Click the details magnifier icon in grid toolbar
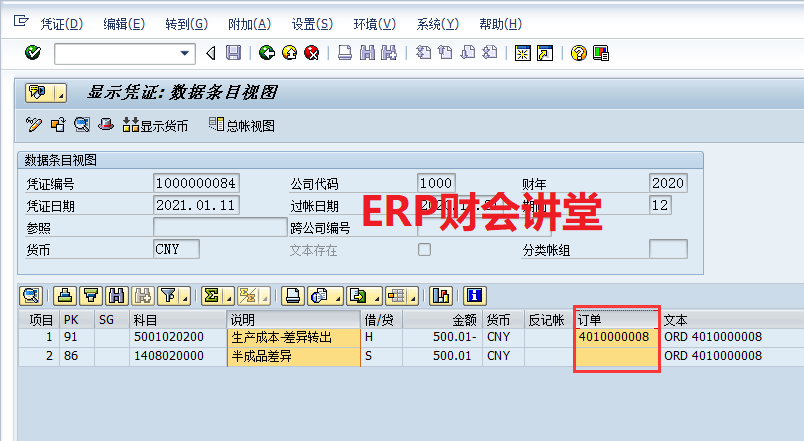The image size is (804, 441). point(30,295)
